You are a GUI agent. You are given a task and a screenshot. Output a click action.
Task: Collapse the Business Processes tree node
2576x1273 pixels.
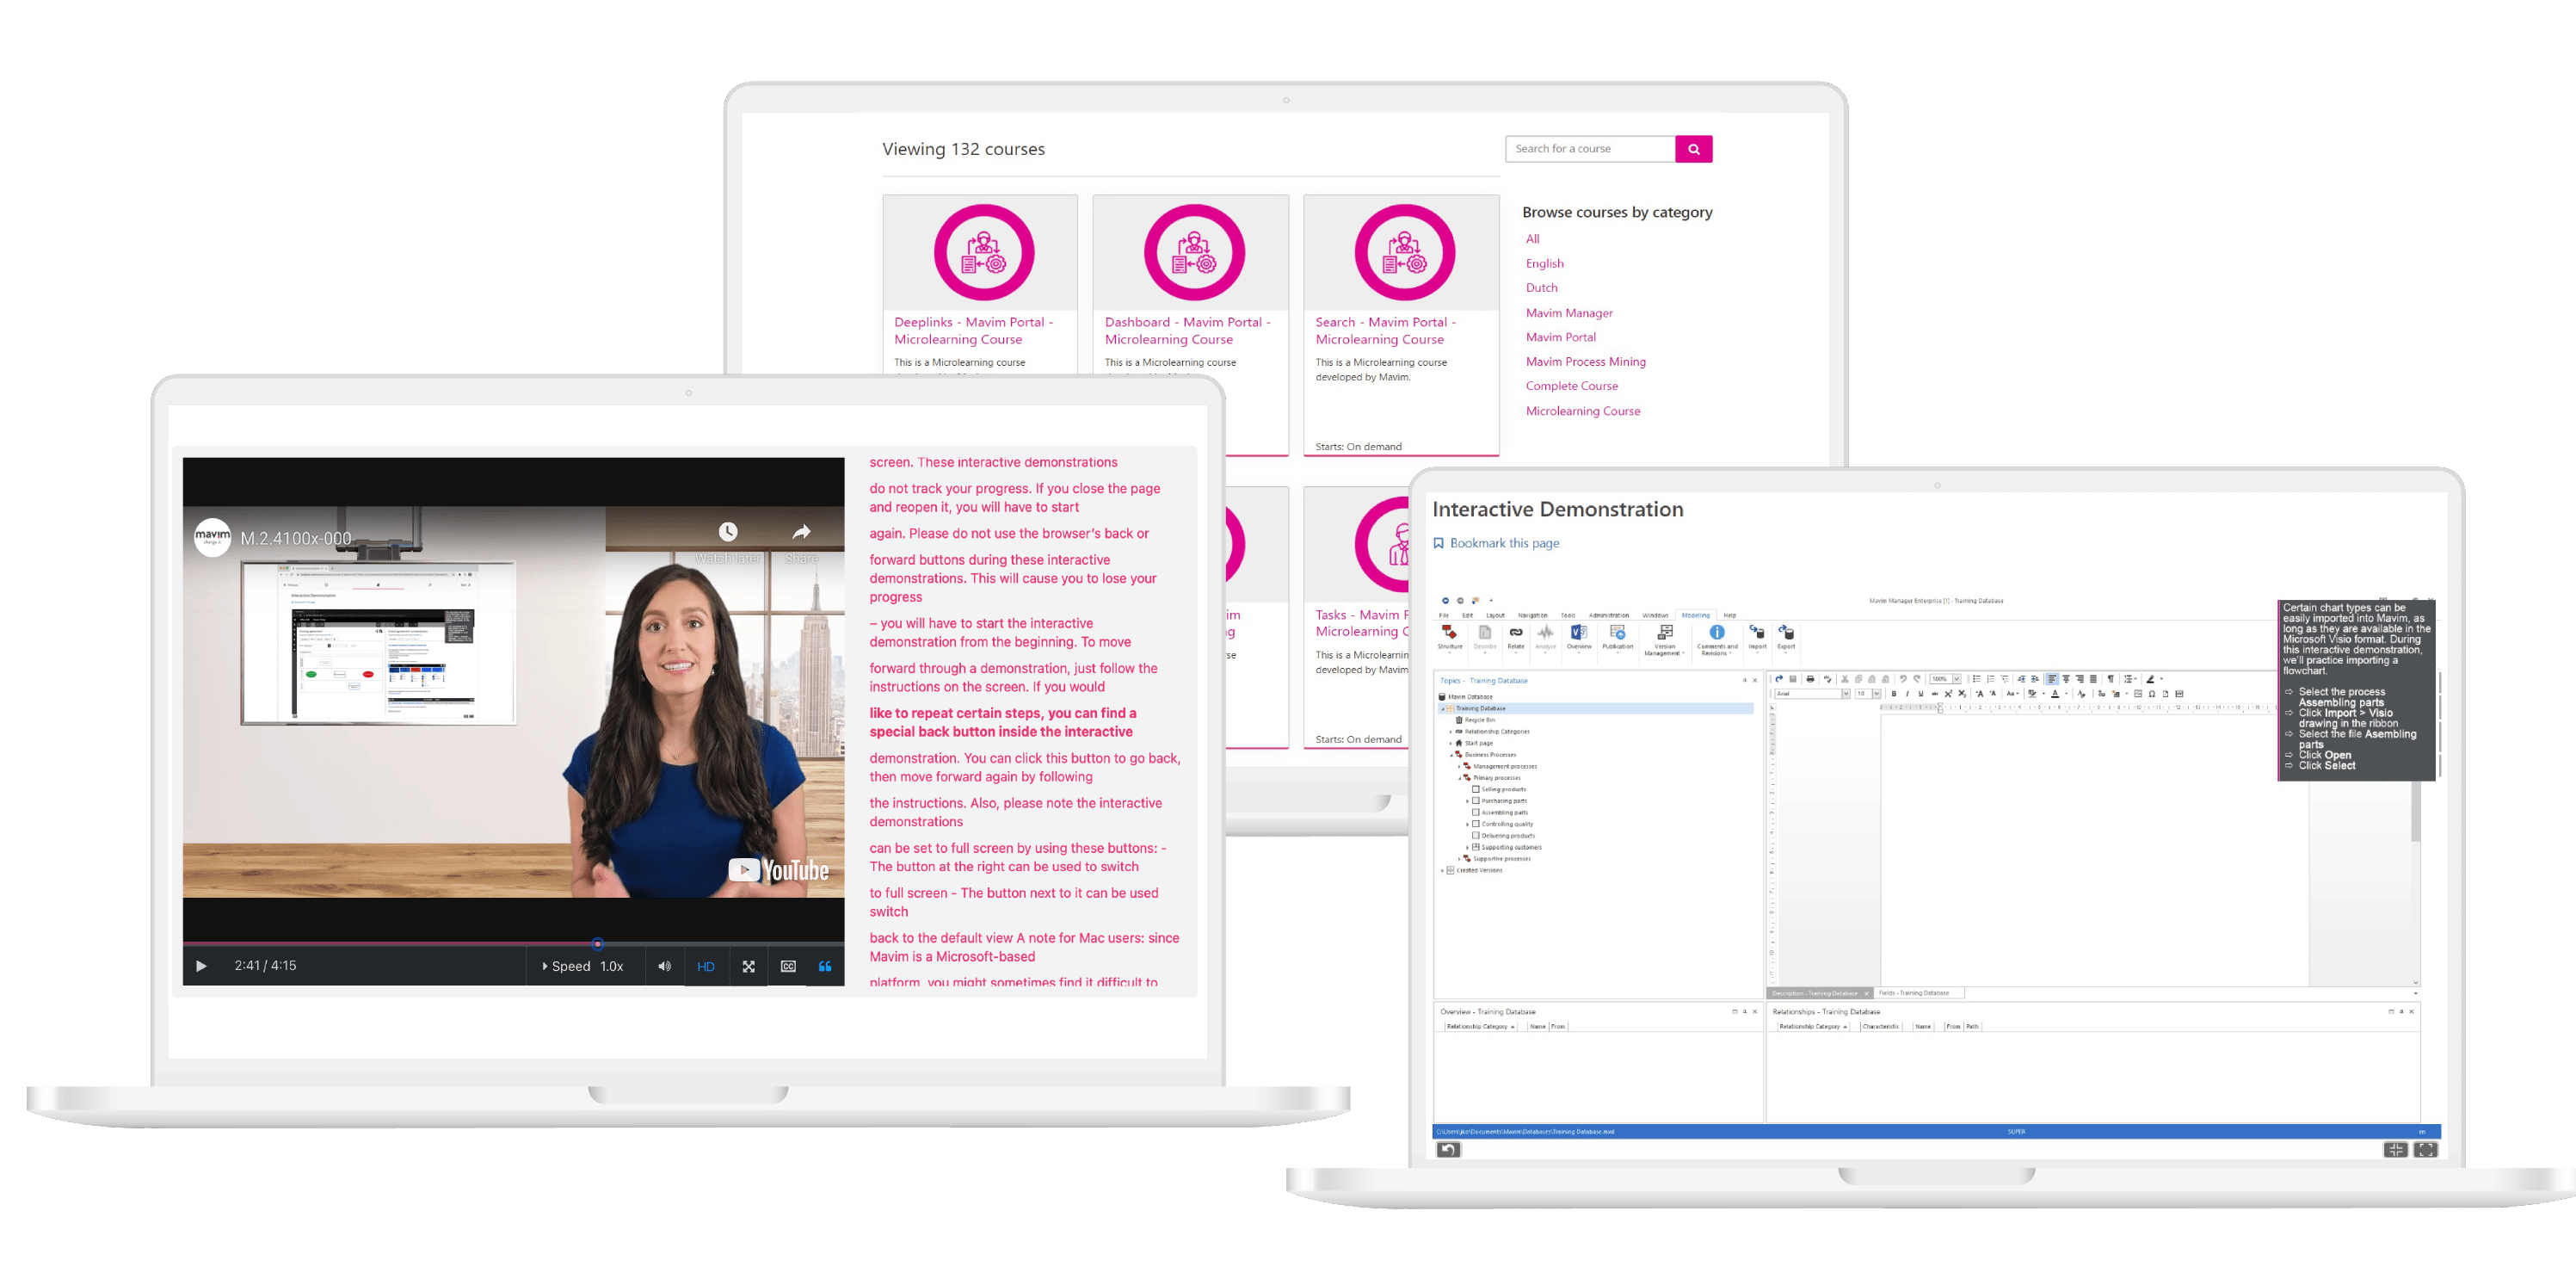[x=1451, y=755]
